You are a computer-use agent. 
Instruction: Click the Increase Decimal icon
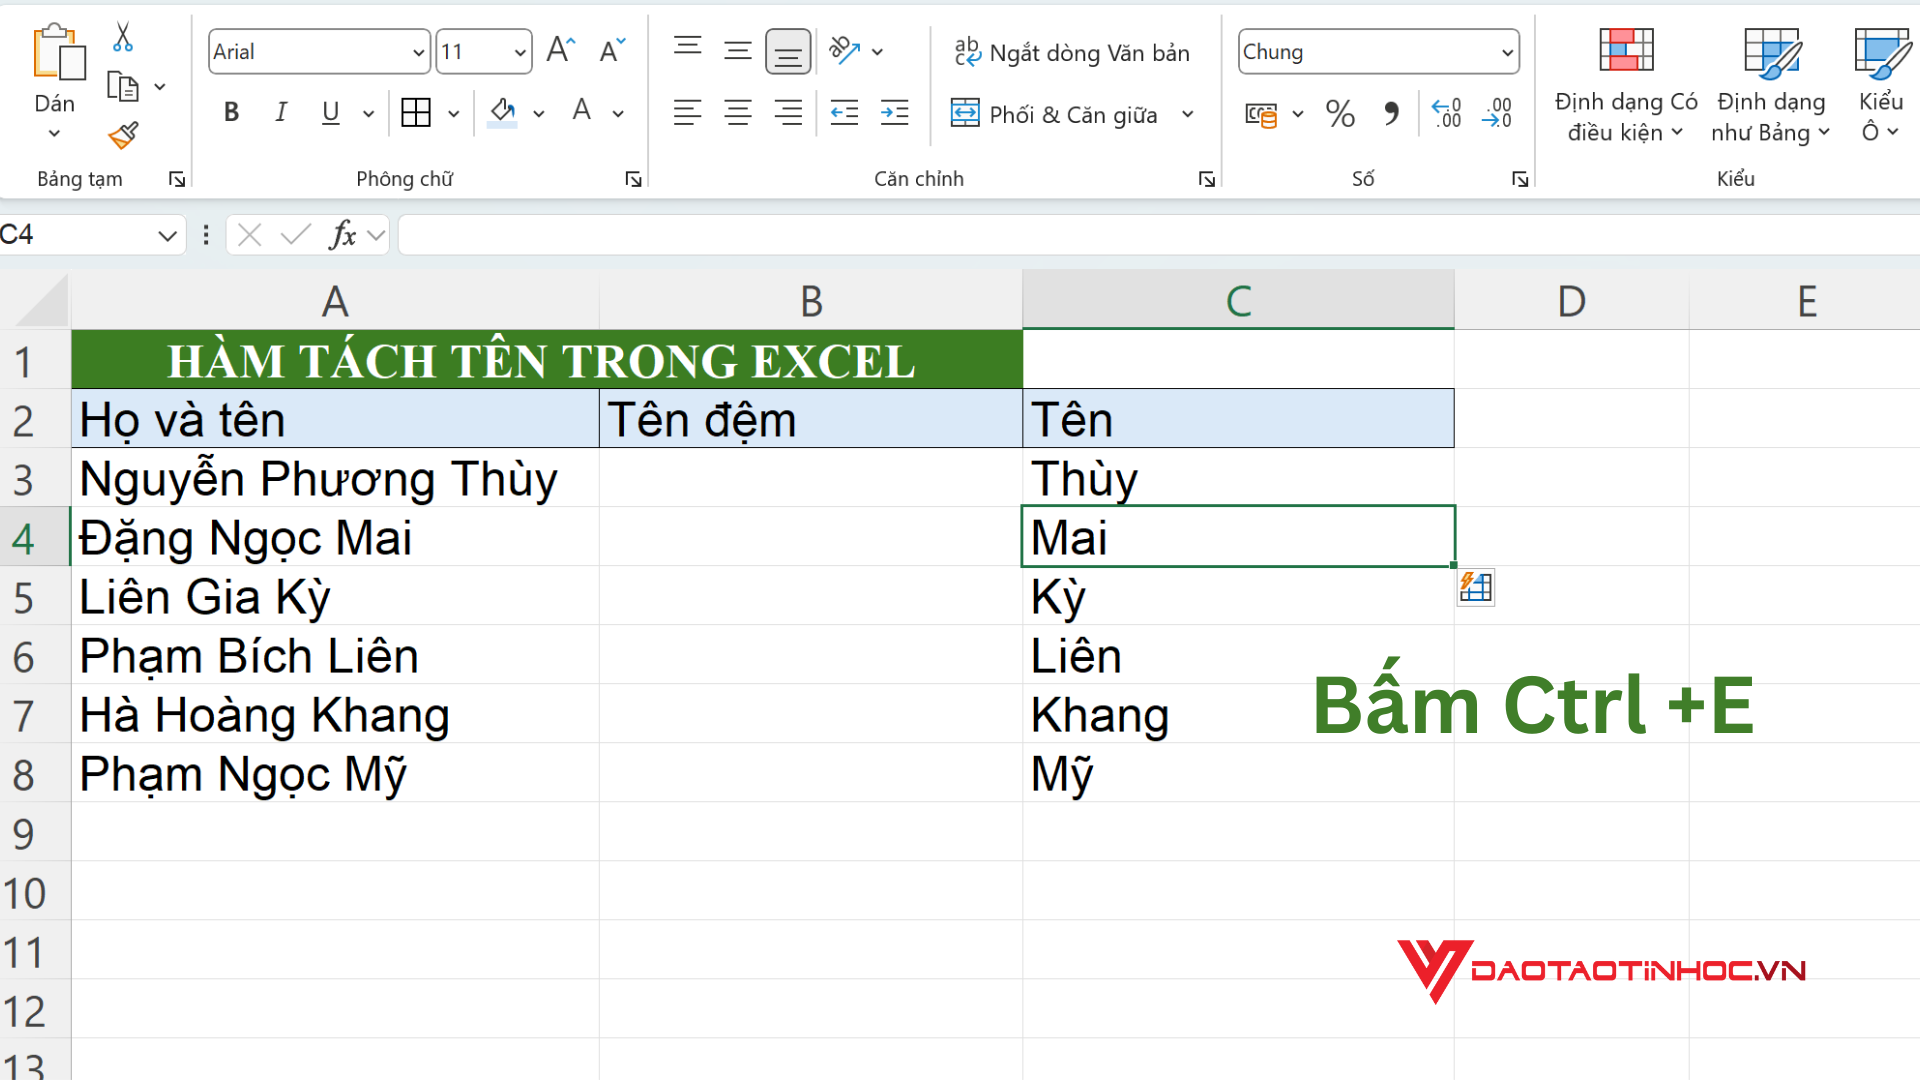(1446, 113)
